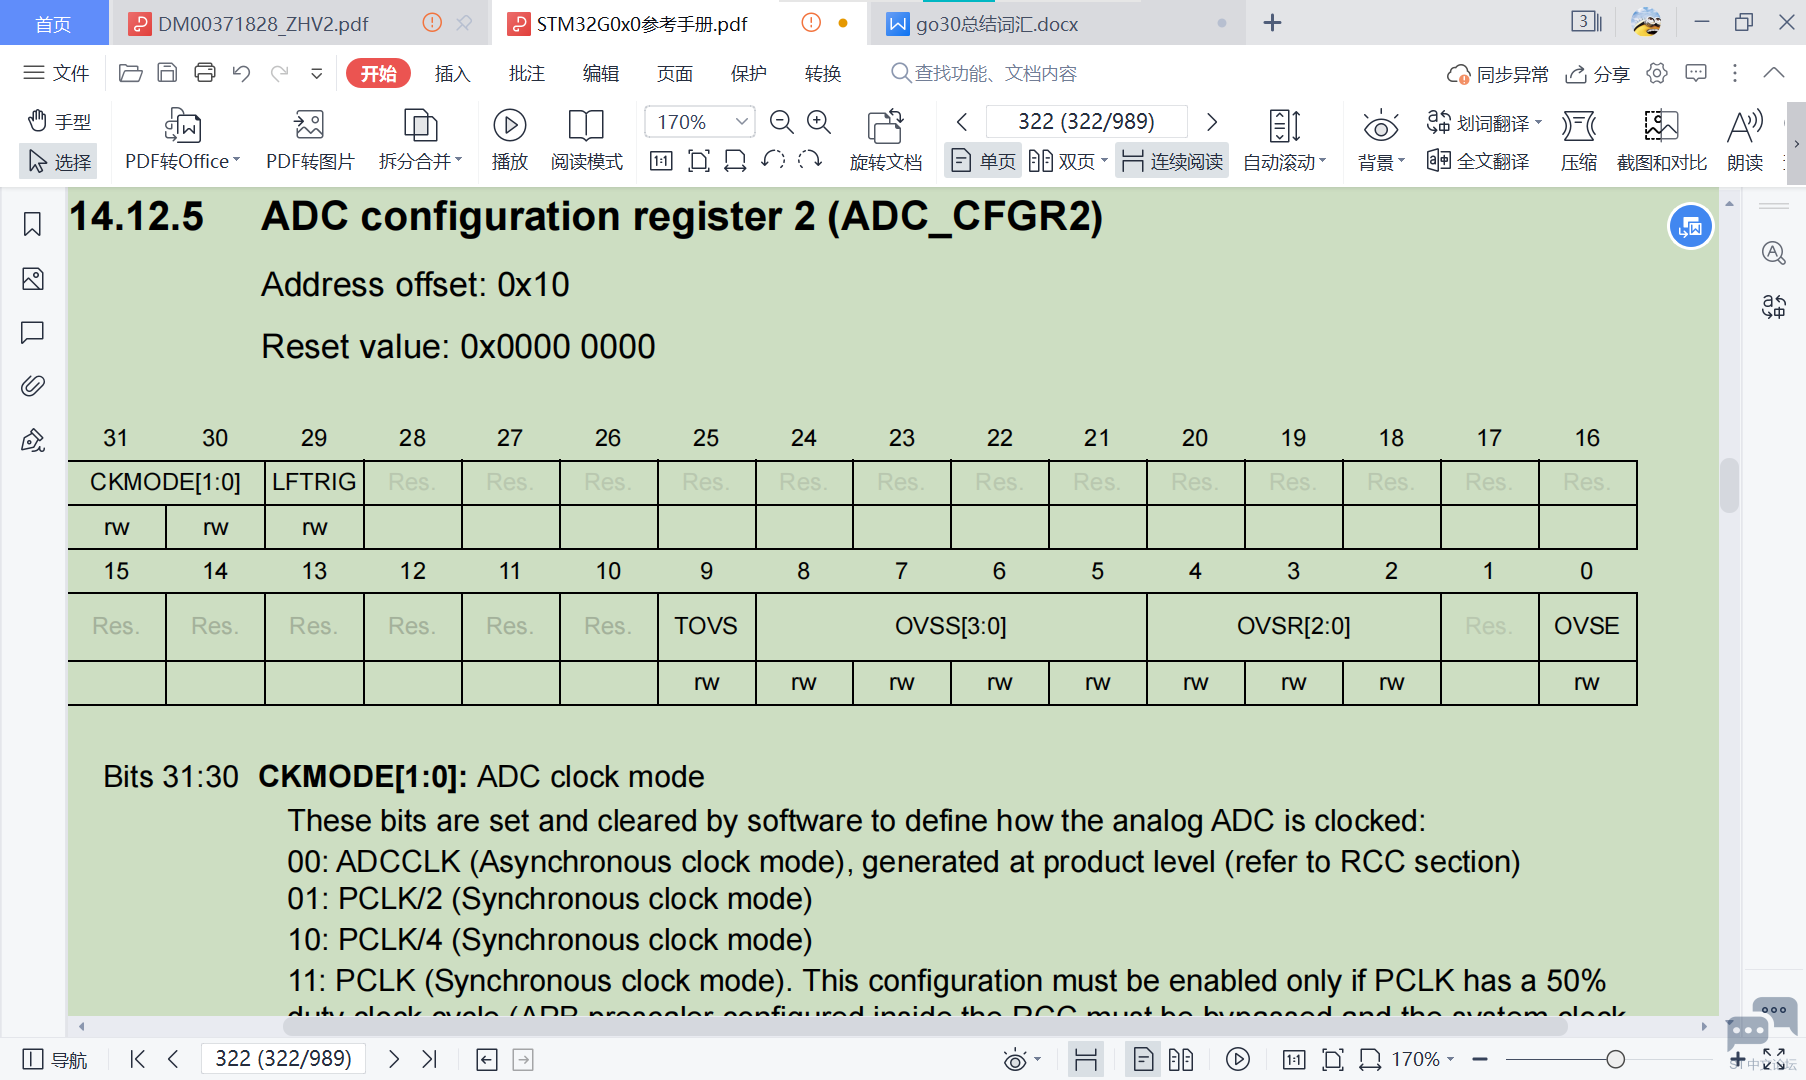Open the attachments paperclip panel
Image resolution: width=1806 pixels, height=1080 pixels.
[33, 386]
